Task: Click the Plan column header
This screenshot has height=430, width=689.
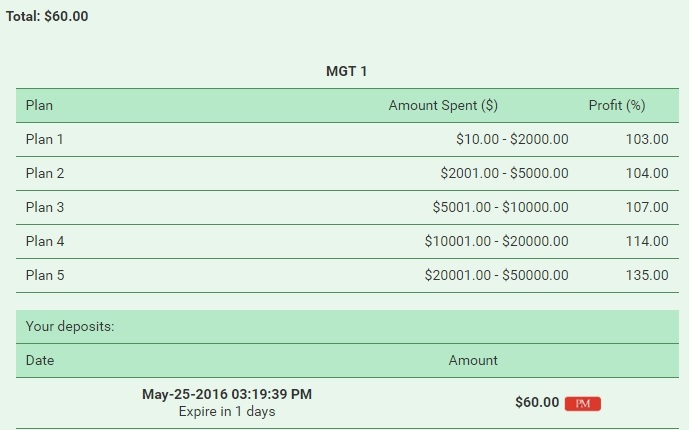Action: point(39,105)
